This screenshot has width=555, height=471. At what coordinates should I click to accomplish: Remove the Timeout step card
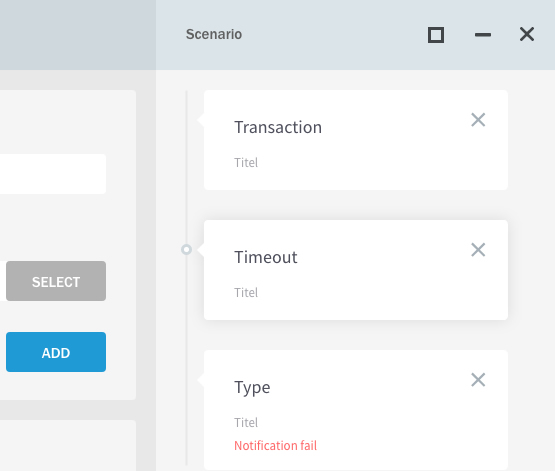click(x=478, y=249)
